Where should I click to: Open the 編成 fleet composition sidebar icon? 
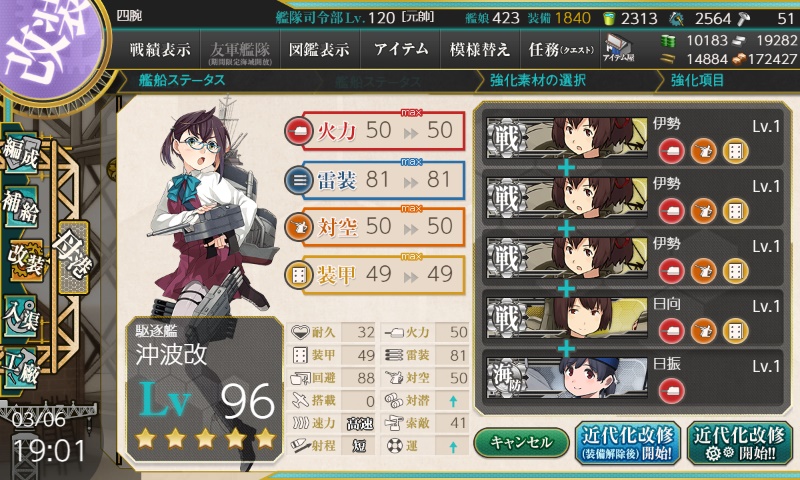(x=22, y=153)
